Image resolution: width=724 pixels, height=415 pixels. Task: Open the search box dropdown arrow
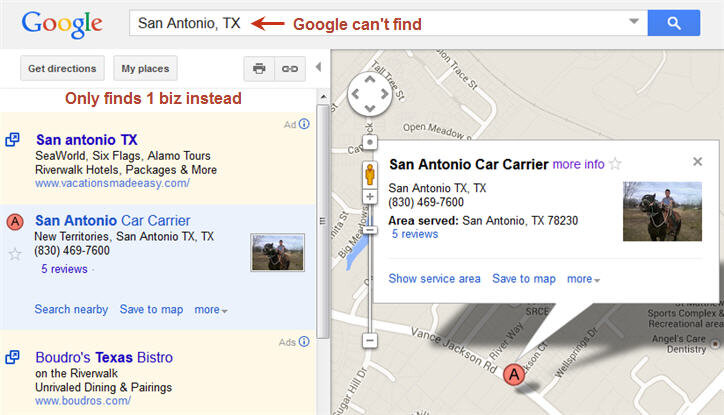pyautogui.click(x=634, y=21)
